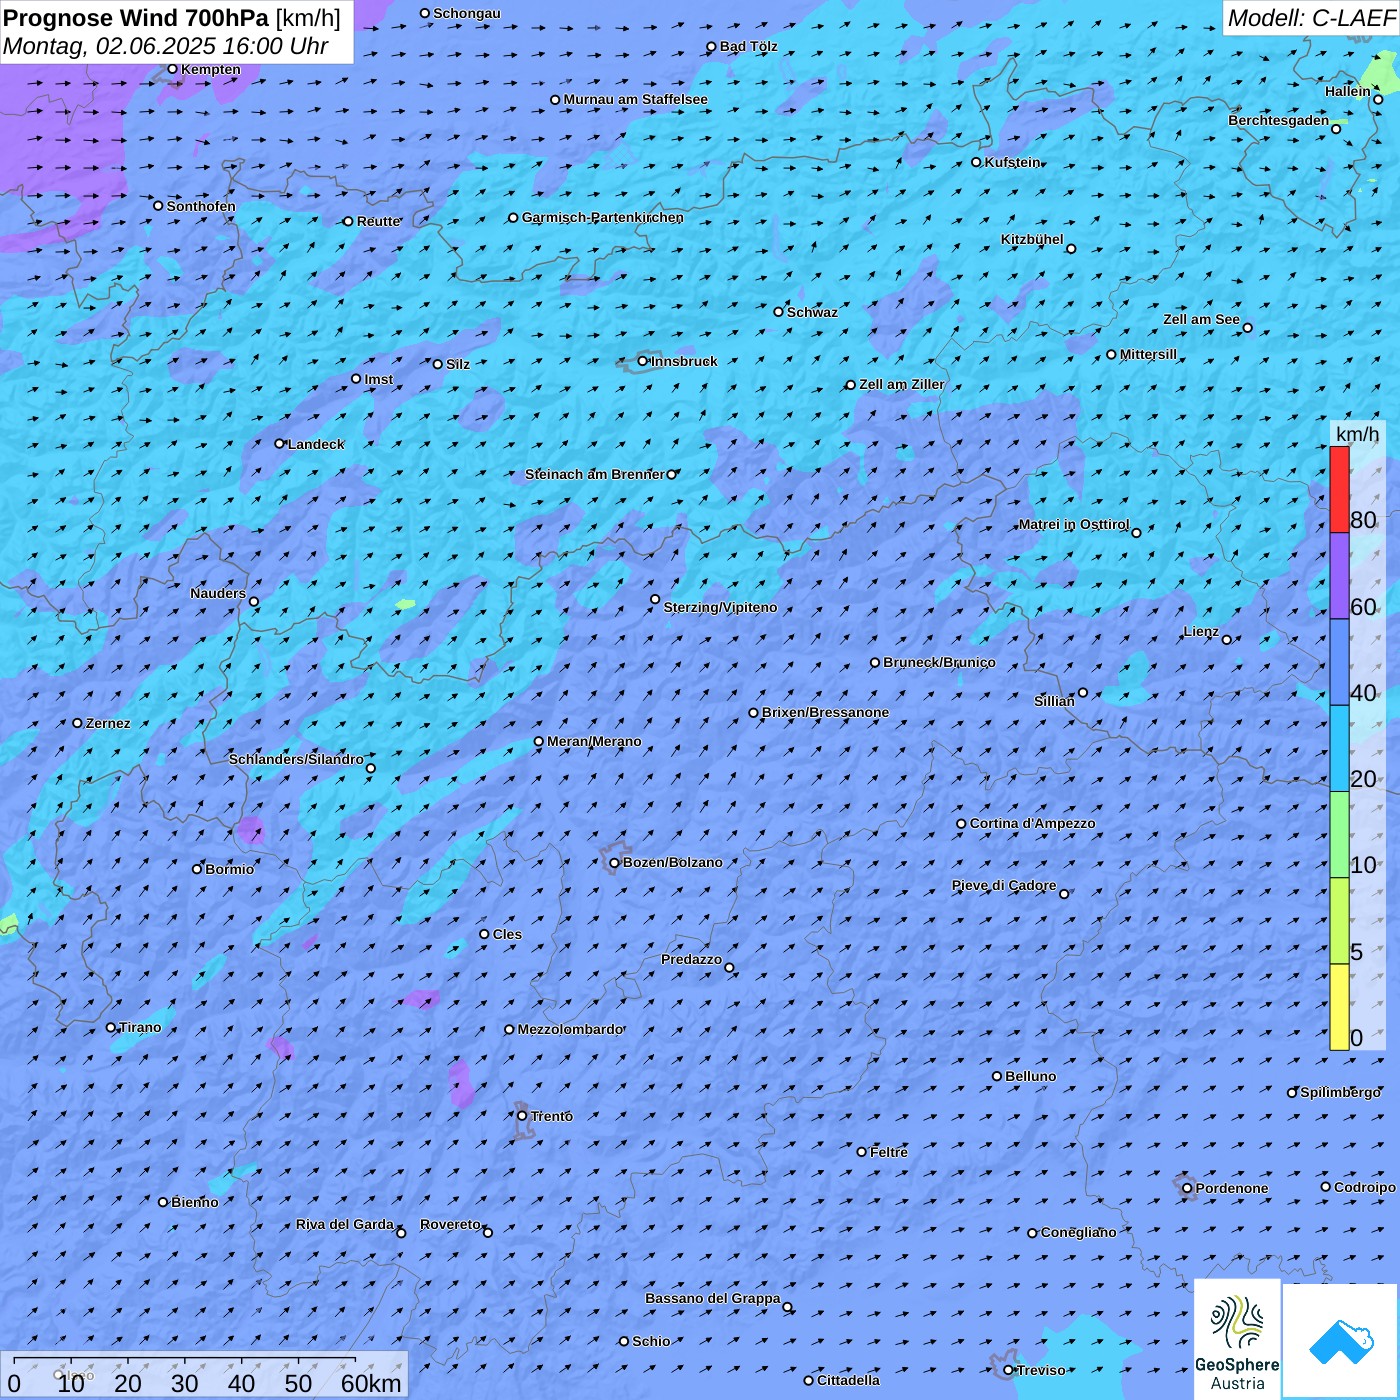This screenshot has height=1400, width=1400.
Task: Click the Tirano city marker
Action: click(111, 1028)
